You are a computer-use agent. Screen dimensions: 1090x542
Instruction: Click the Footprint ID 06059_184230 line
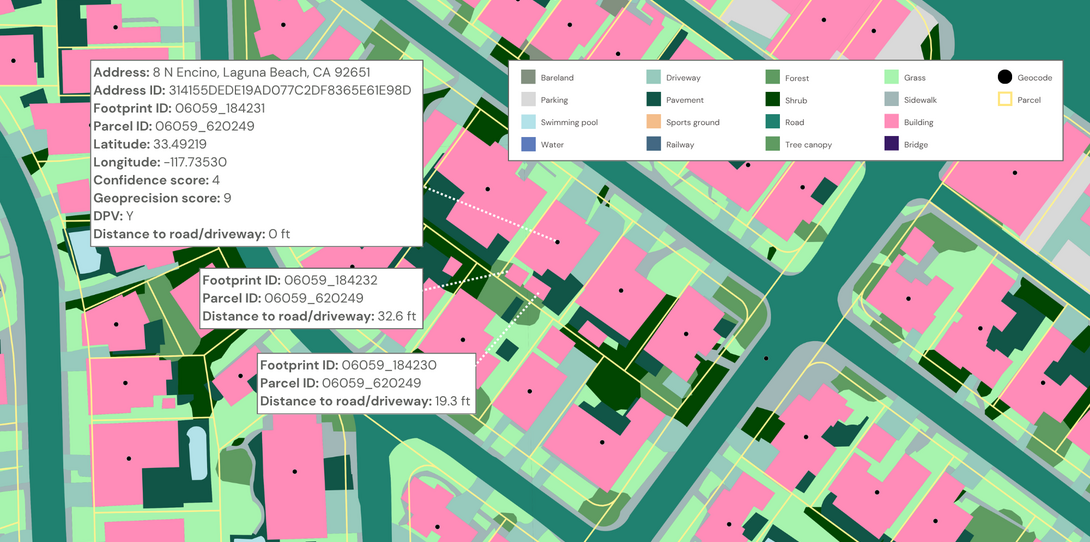[346, 365]
